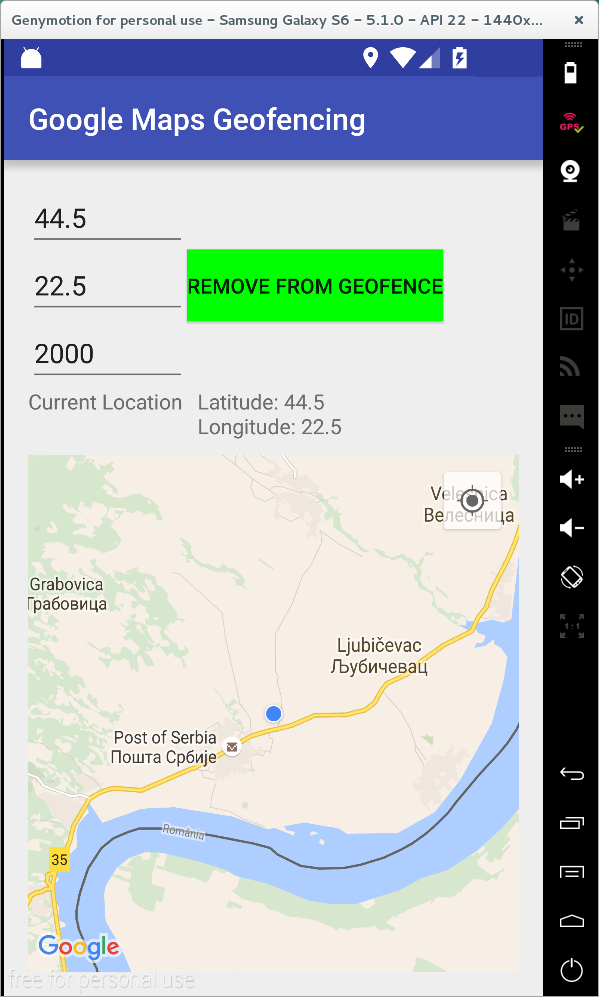Click the Android back button
Viewport: 599px width, 997px height.
(571, 774)
